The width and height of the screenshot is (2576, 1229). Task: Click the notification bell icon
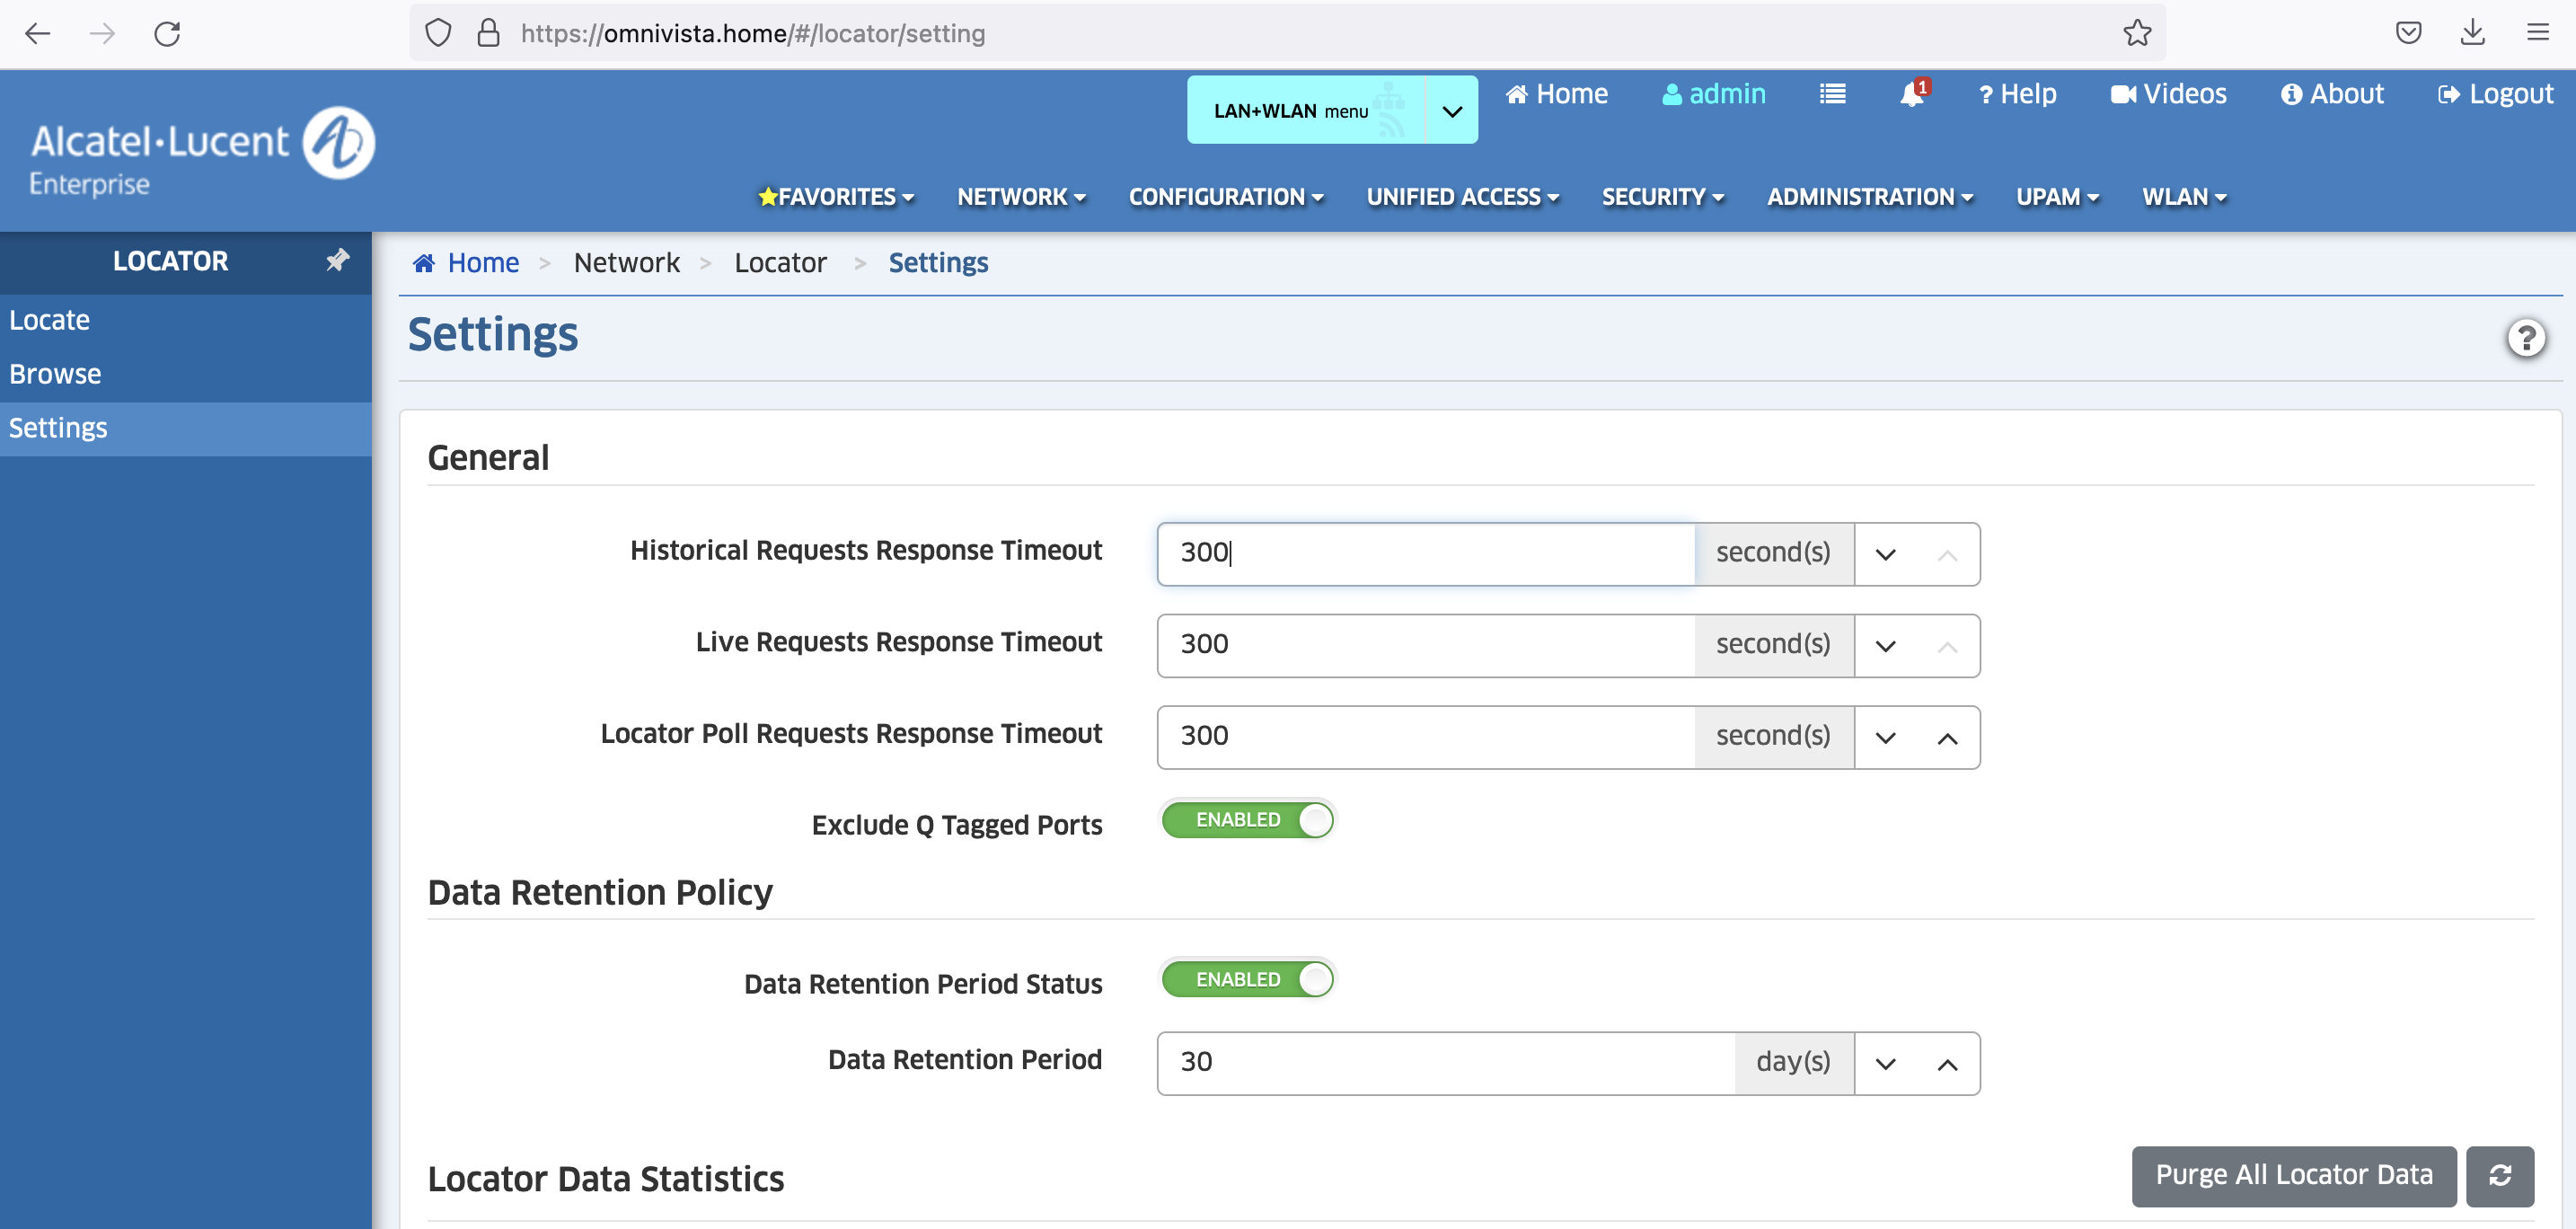[1911, 94]
